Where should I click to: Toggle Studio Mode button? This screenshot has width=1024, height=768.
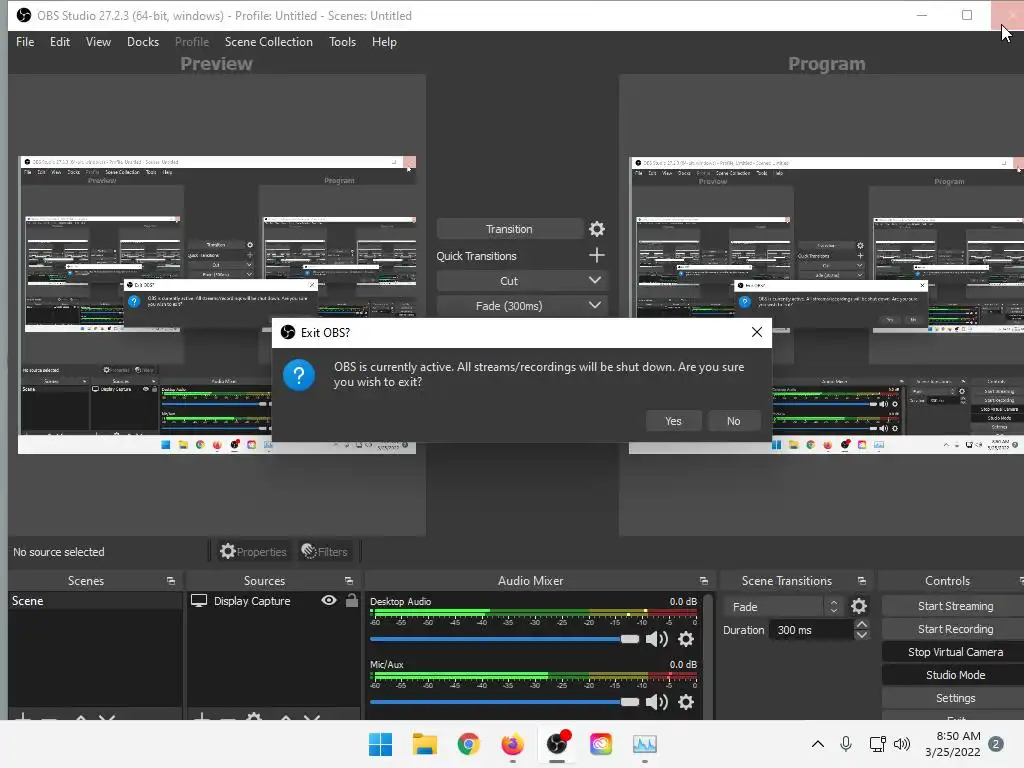(955, 675)
